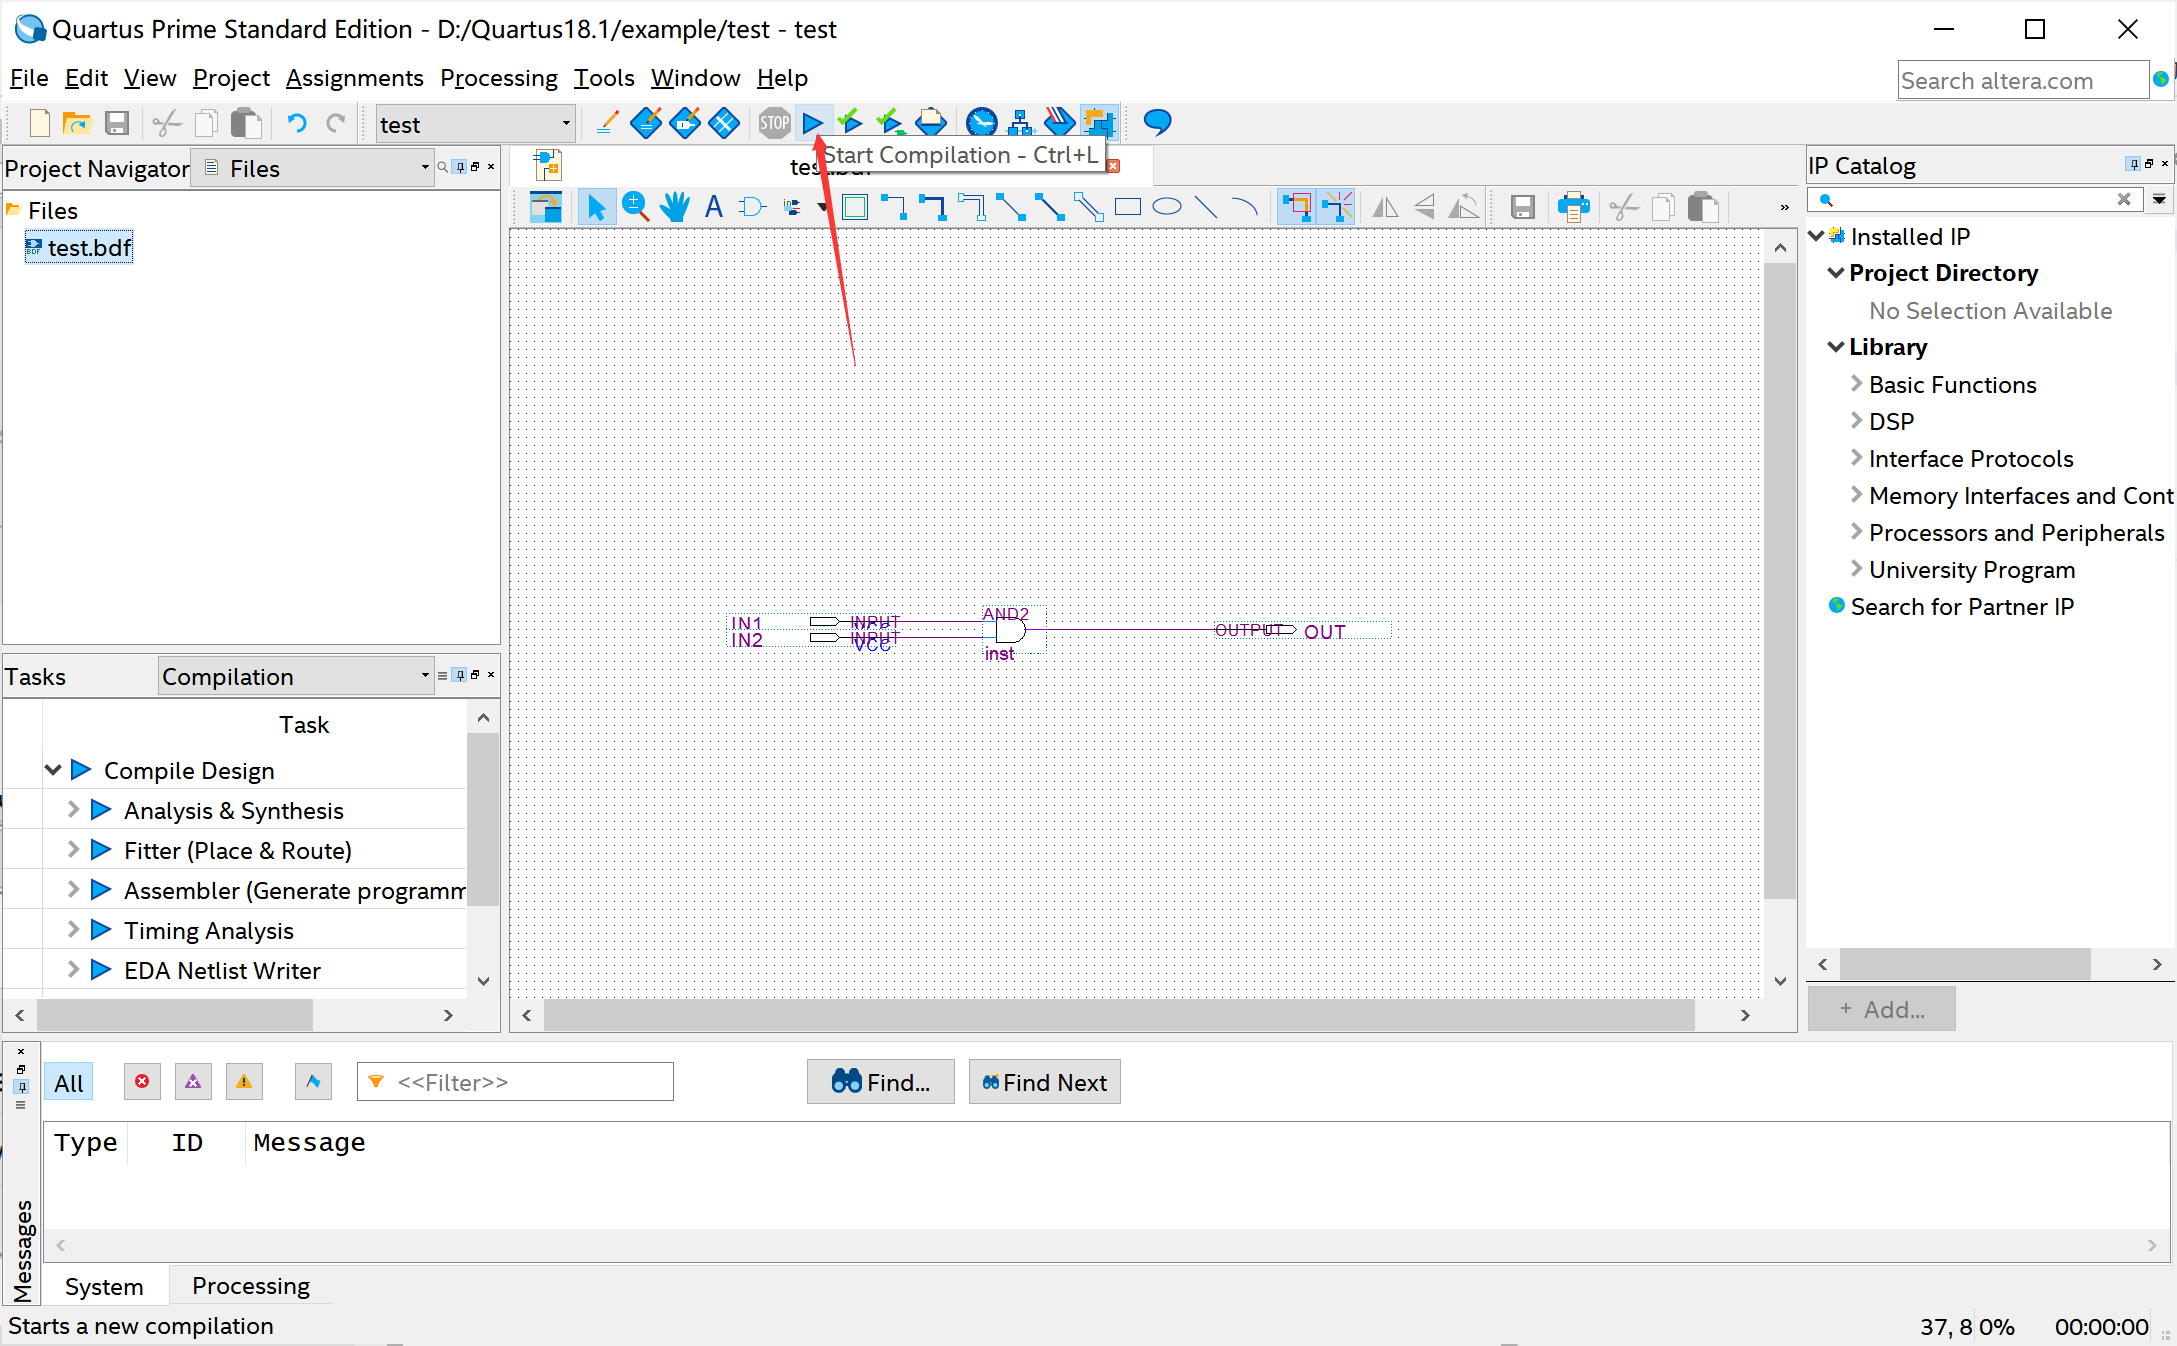The image size is (2177, 1346).
Task: Toggle the error messages filter
Action: (x=142, y=1082)
